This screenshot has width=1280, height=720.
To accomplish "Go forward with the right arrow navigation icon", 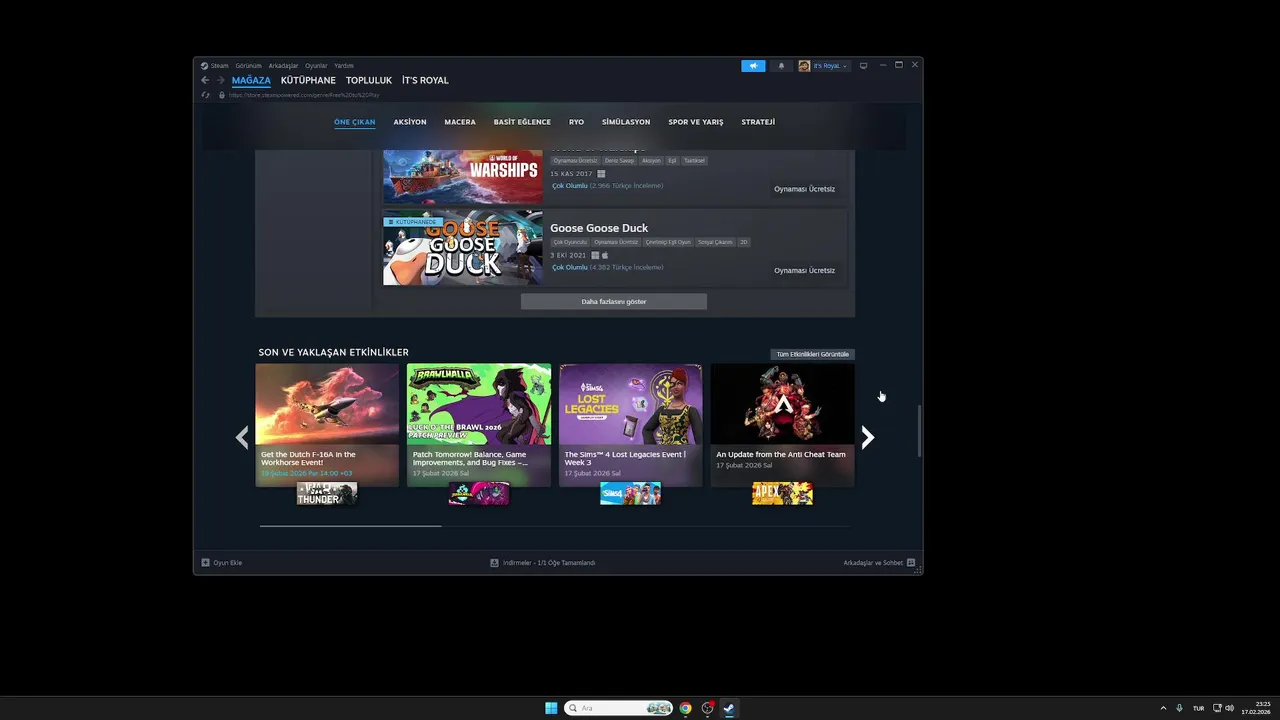I will (x=221, y=80).
